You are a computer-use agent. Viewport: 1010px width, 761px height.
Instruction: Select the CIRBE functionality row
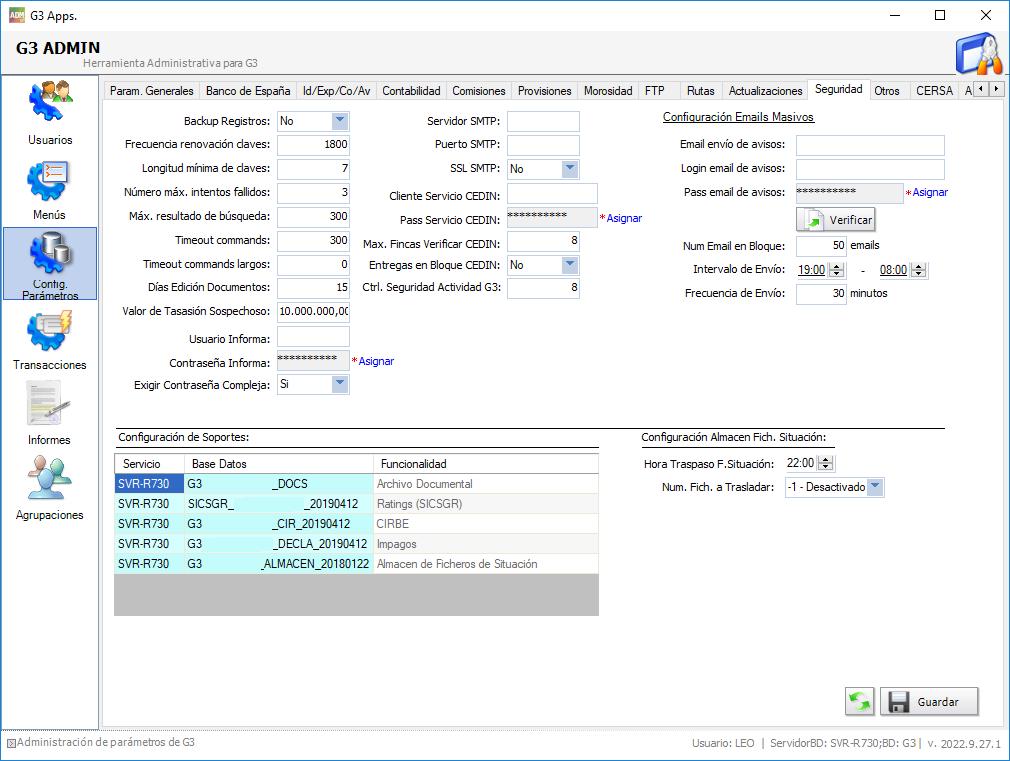pos(356,524)
